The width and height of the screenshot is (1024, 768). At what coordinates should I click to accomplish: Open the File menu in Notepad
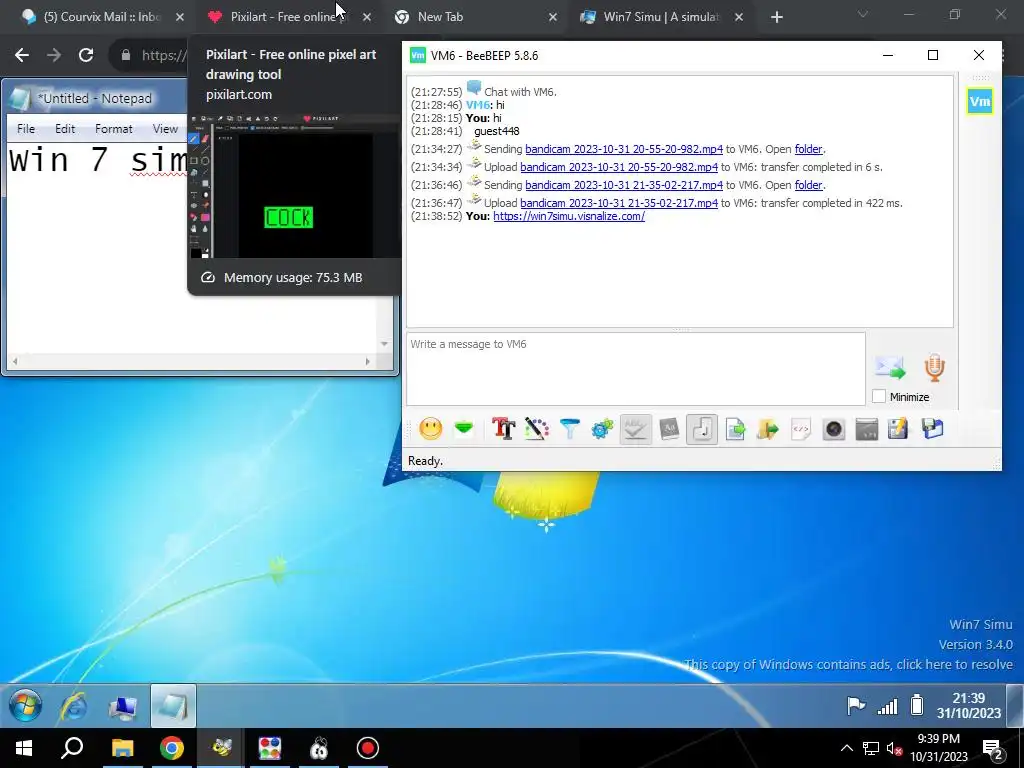pyautogui.click(x=26, y=129)
